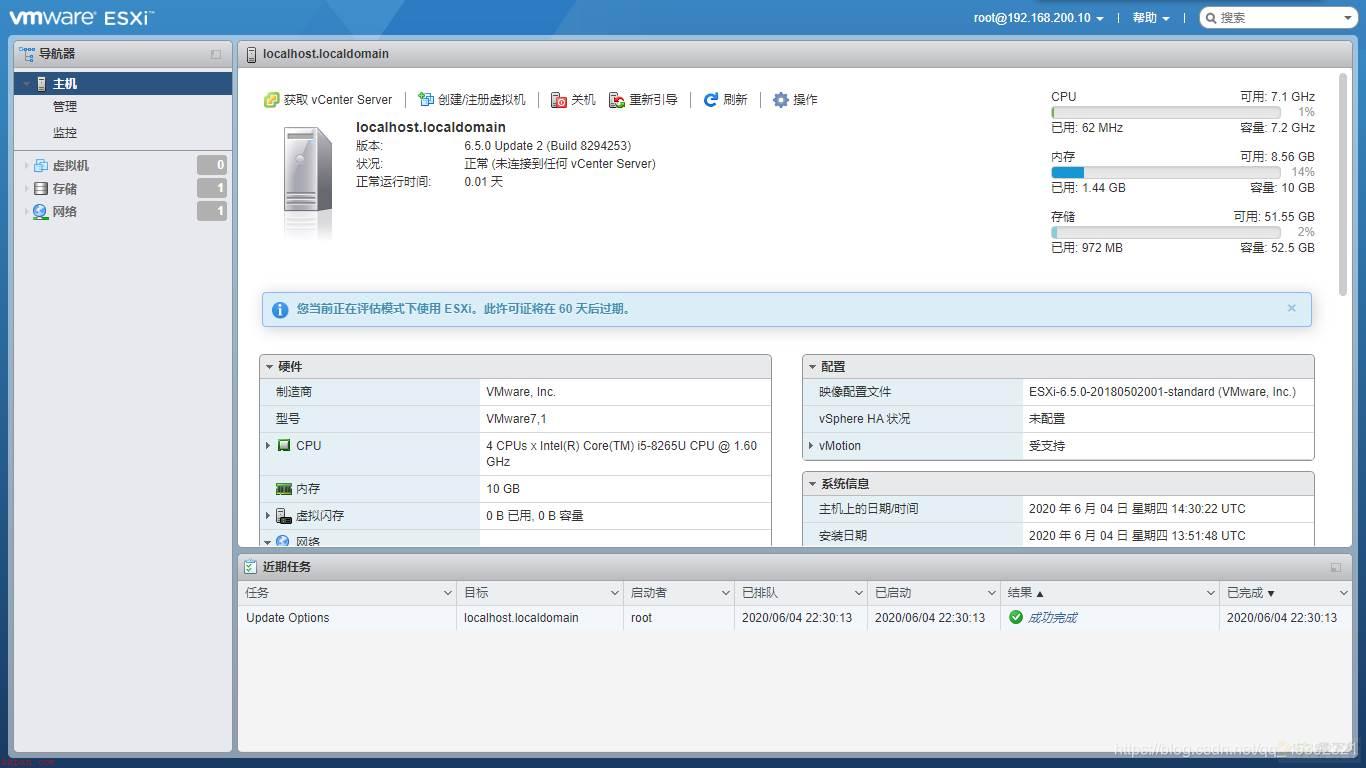
Task: Click target localhost.localdomain in task row
Action: (521, 618)
